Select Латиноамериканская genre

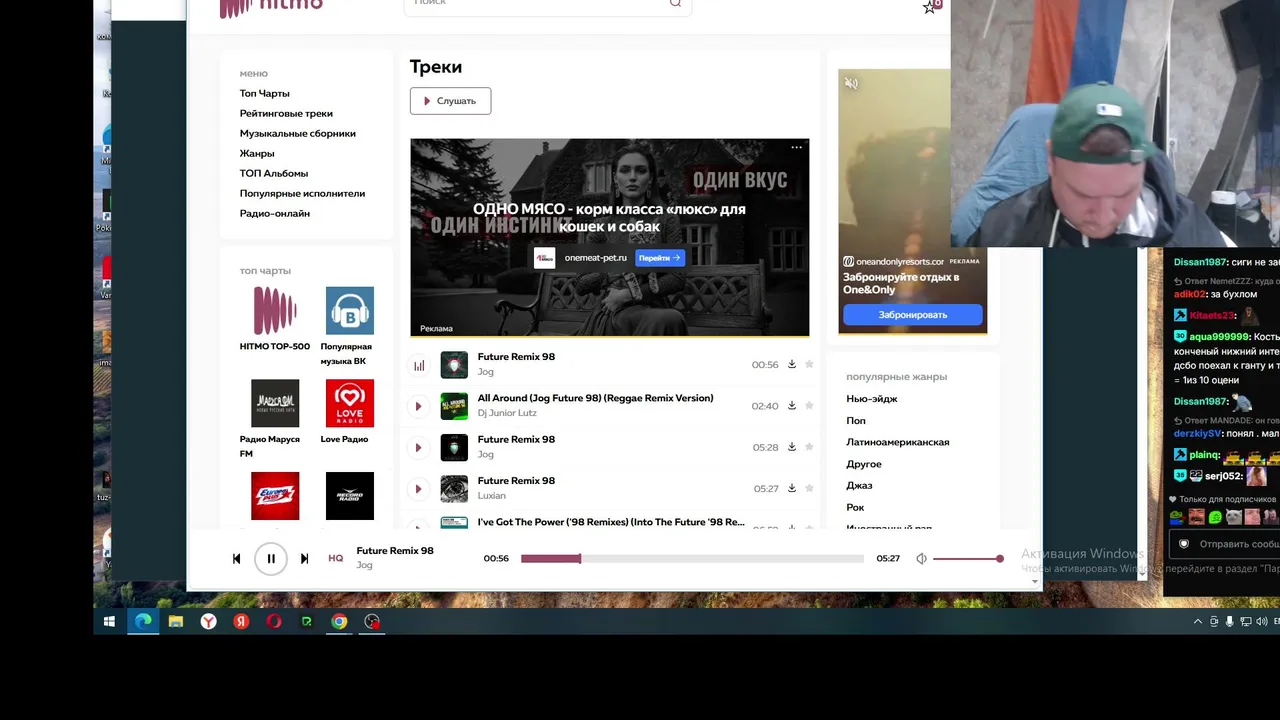[x=898, y=442]
